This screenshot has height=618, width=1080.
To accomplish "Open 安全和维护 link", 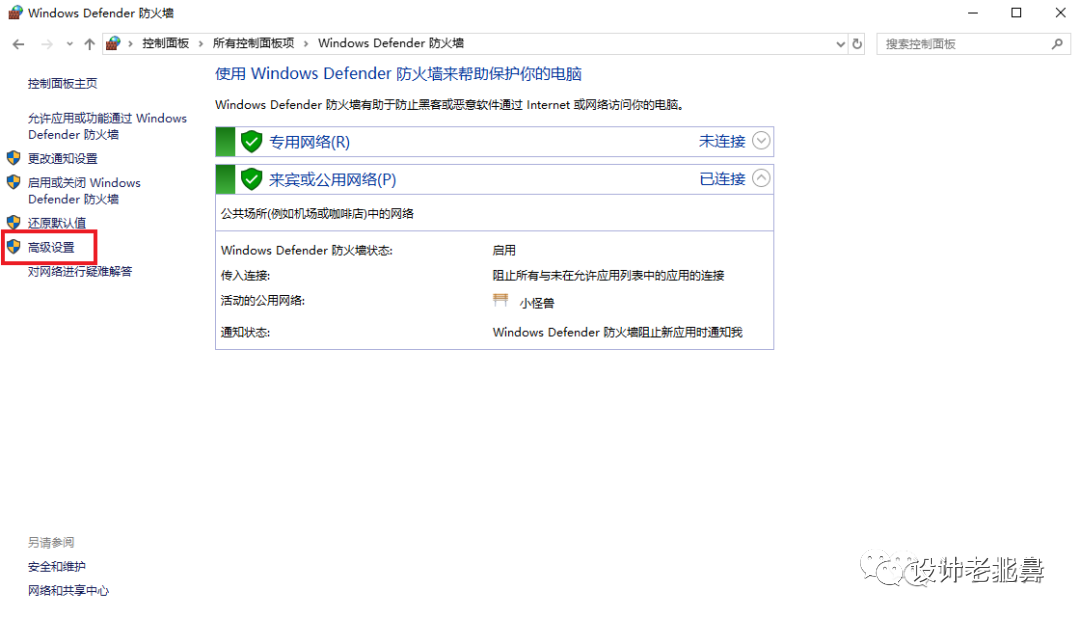I will click(x=56, y=566).
